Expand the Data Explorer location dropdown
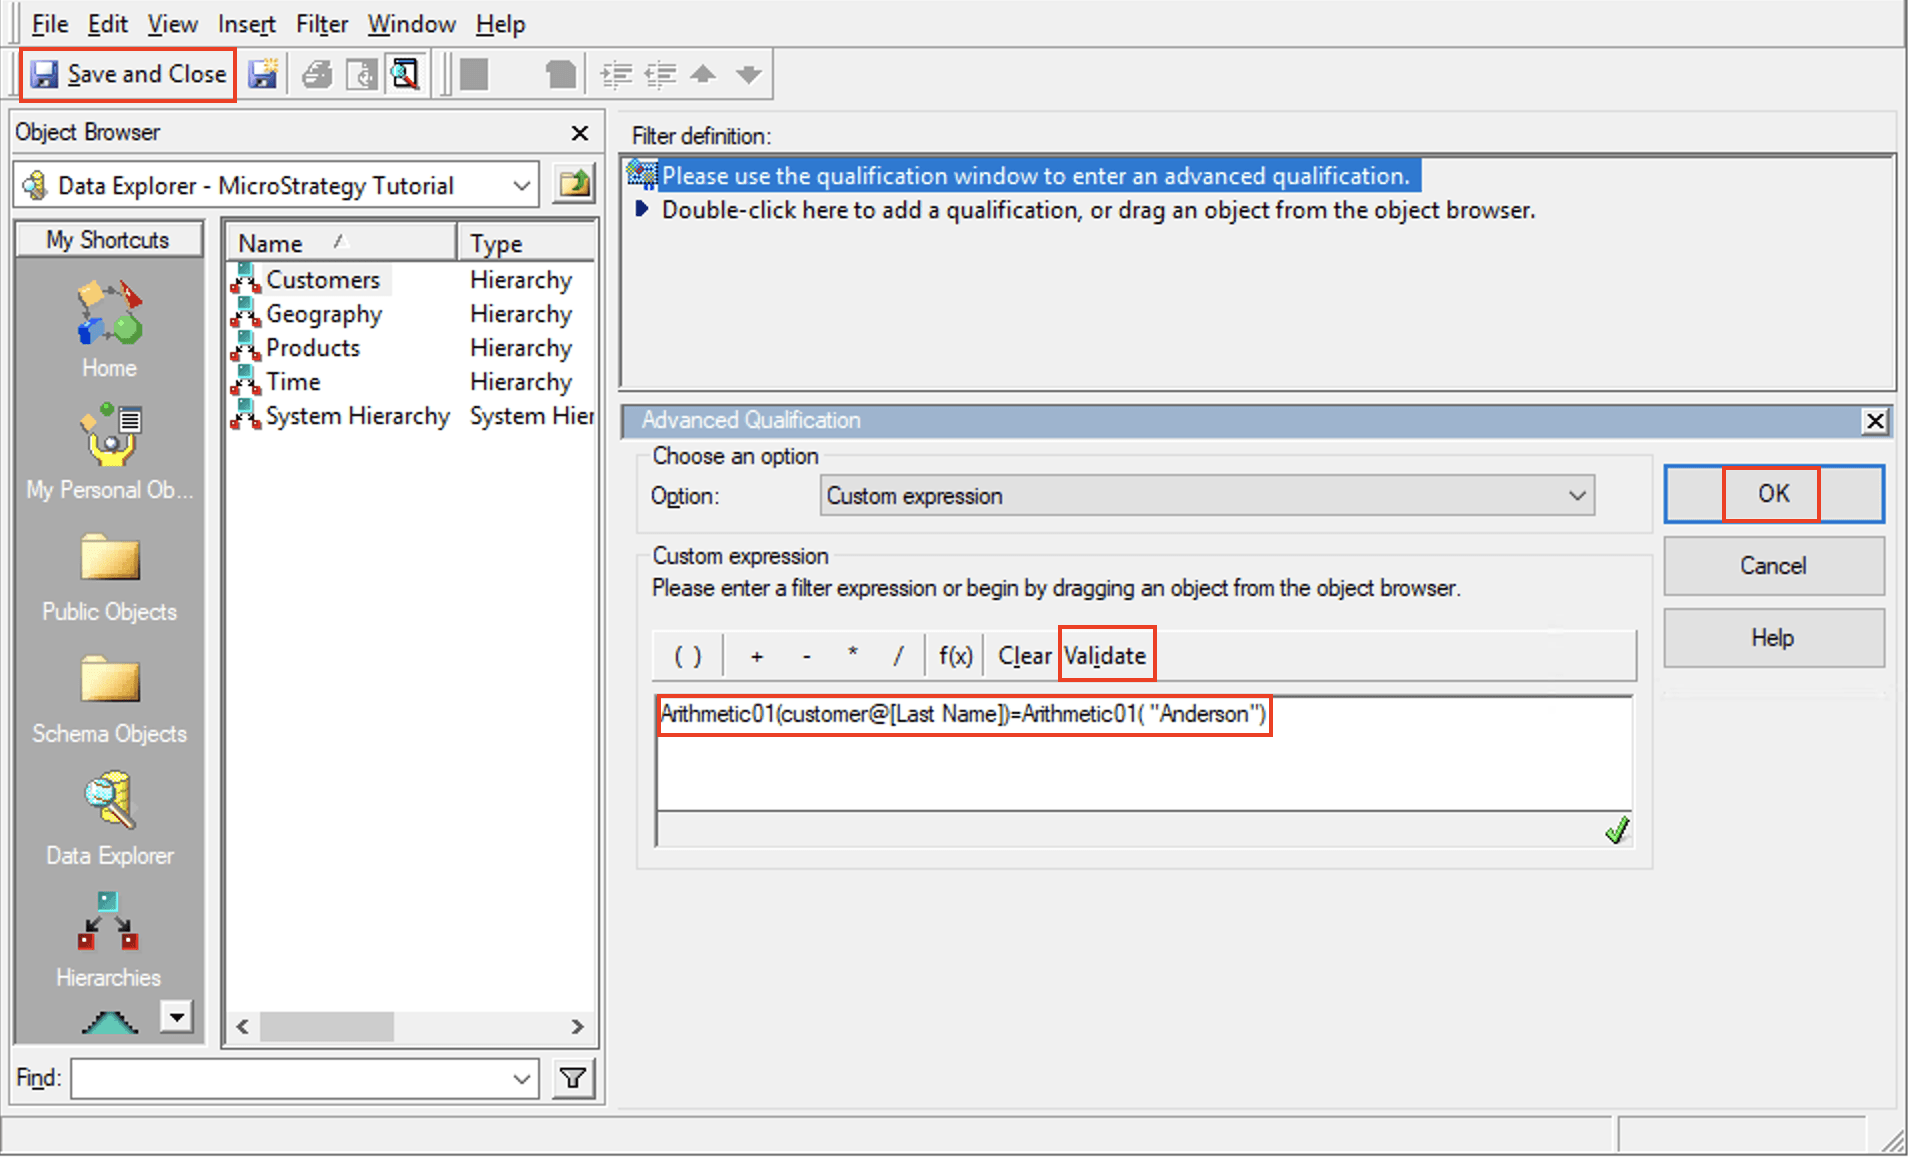 [521, 186]
